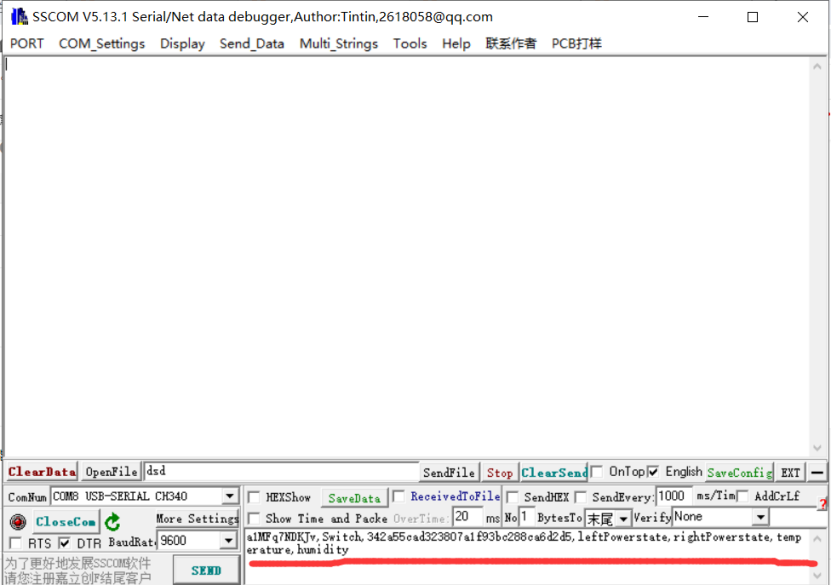Click the SendEvery interval field 1000
Image resolution: width=831 pixels, height=585 pixels.
674,496
